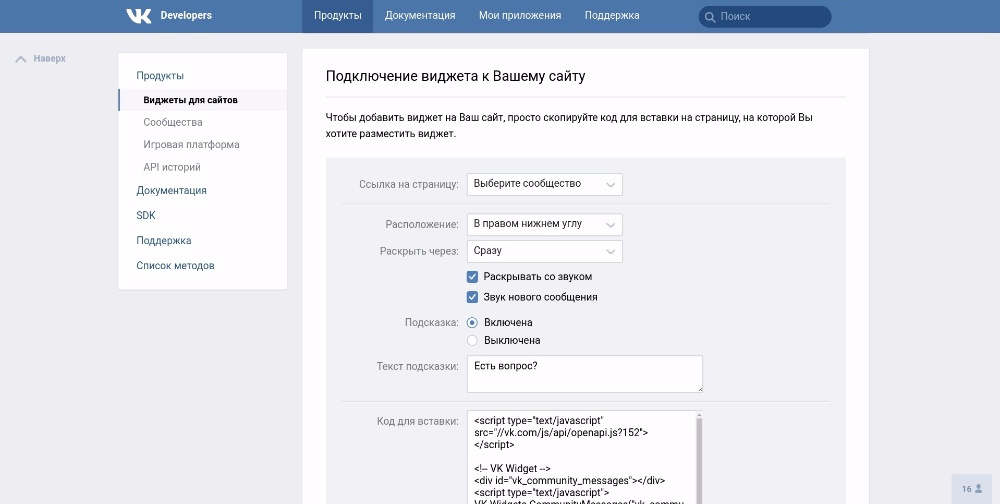Open Игровая платформа sidebar item
Viewport: 1000px width, 504px height.
(x=191, y=145)
